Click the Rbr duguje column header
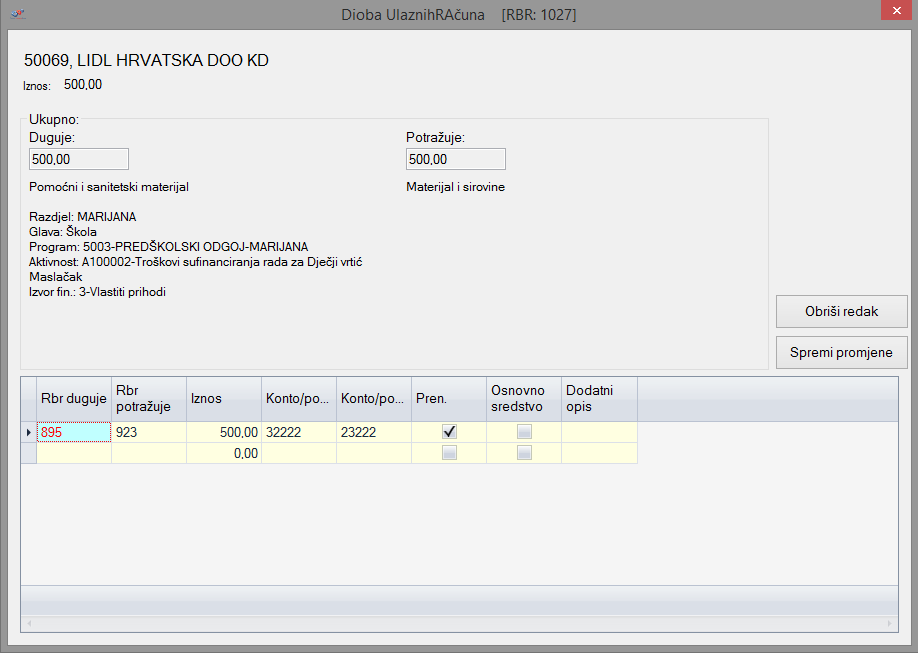 pos(74,398)
